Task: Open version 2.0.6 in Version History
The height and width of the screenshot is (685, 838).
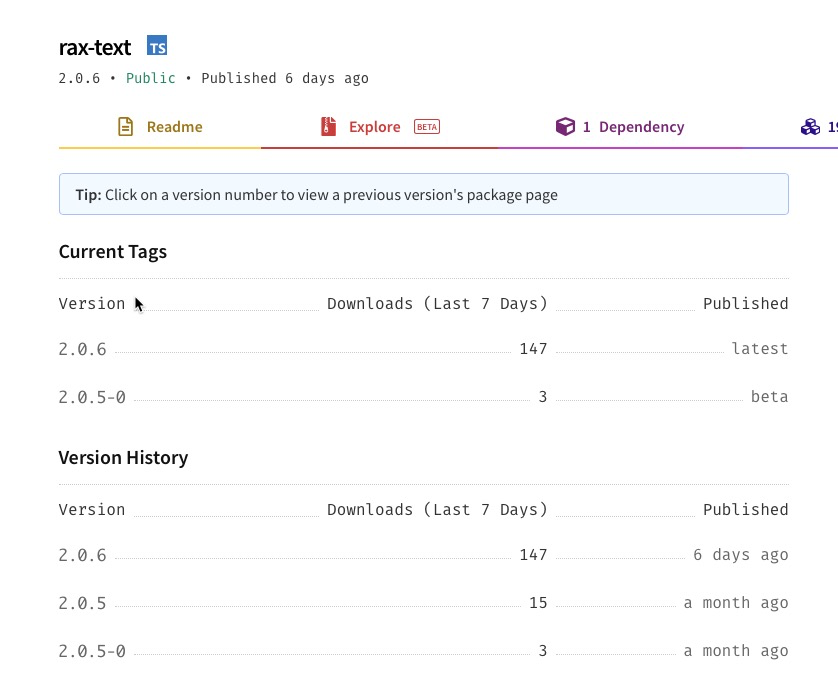Action: 82,555
